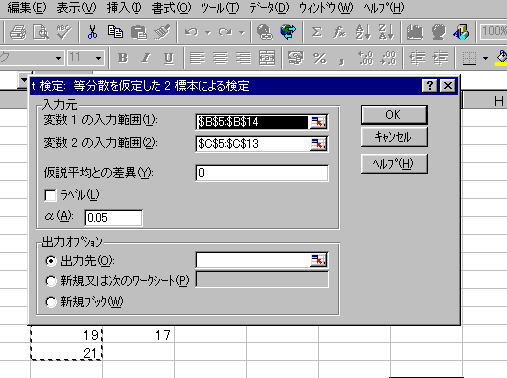Click the キャンセル button
The width and height of the screenshot is (507, 378).
[394, 137]
